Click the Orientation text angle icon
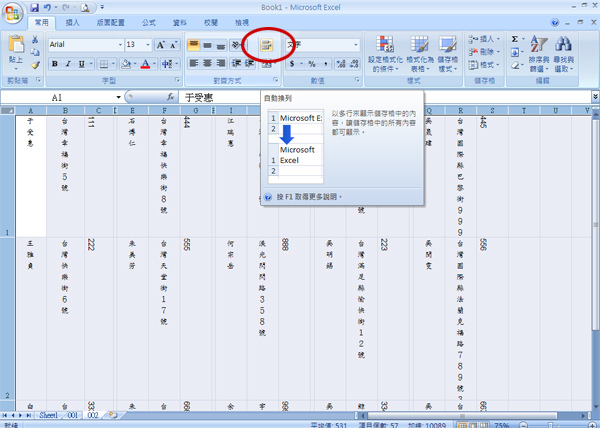 (x=236, y=45)
